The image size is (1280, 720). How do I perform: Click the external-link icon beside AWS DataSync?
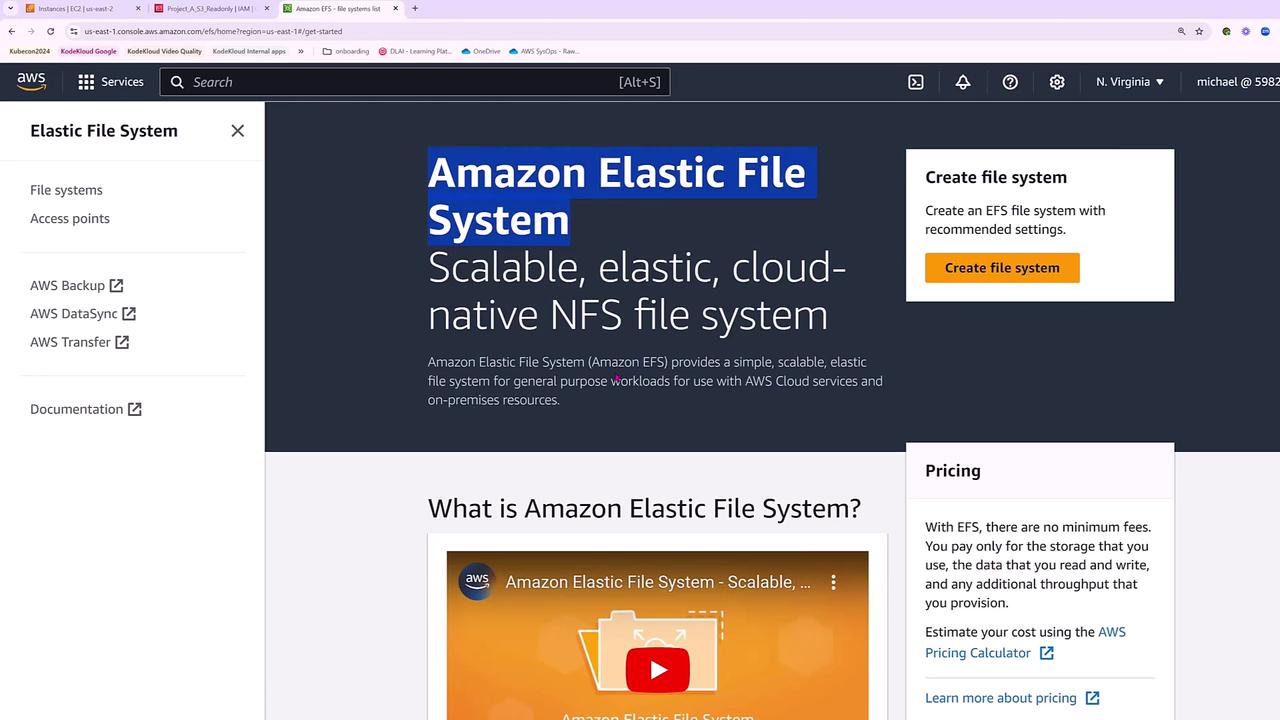(129, 314)
